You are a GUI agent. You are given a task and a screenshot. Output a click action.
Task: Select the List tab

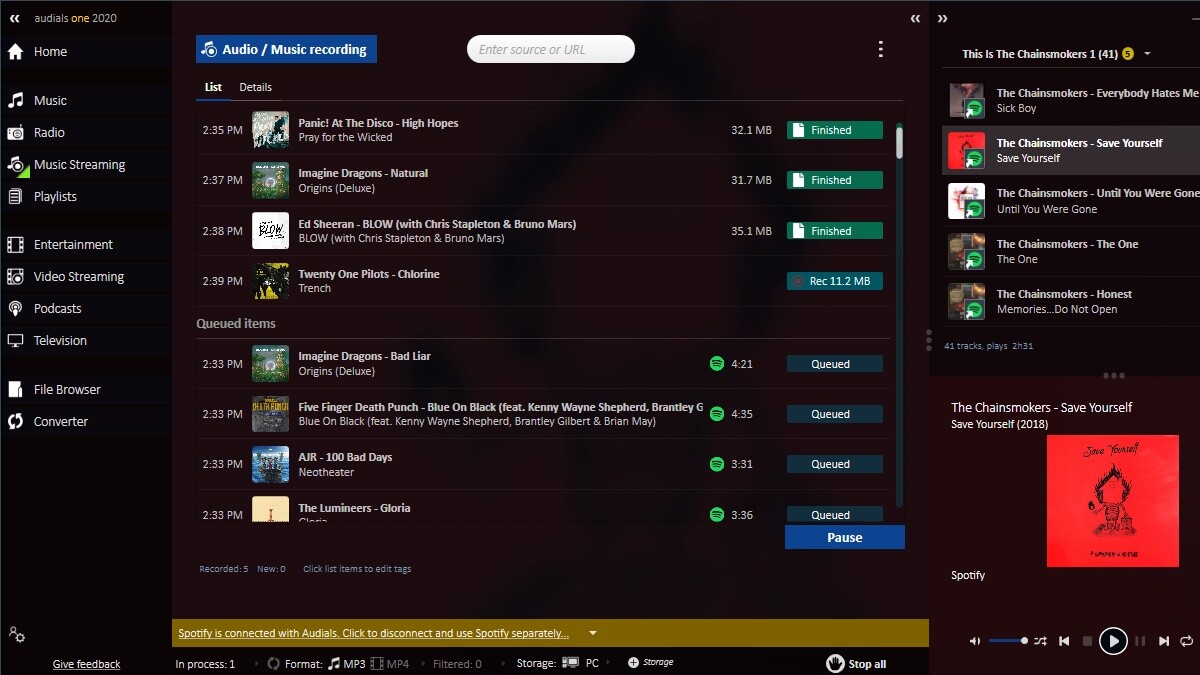[213, 88]
